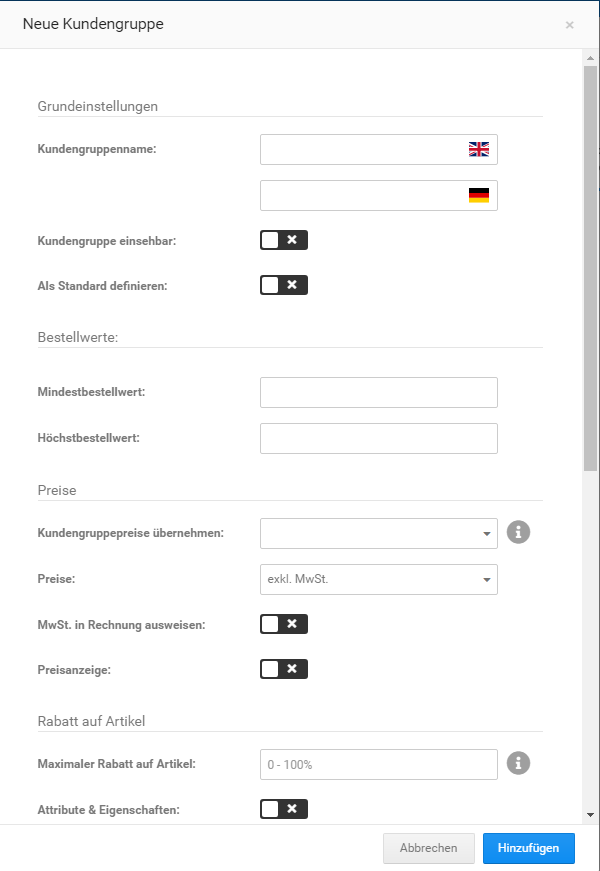Click the Mindestbestellwert input field
The width and height of the screenshot is (600, 871).
[x=378, y=392]
